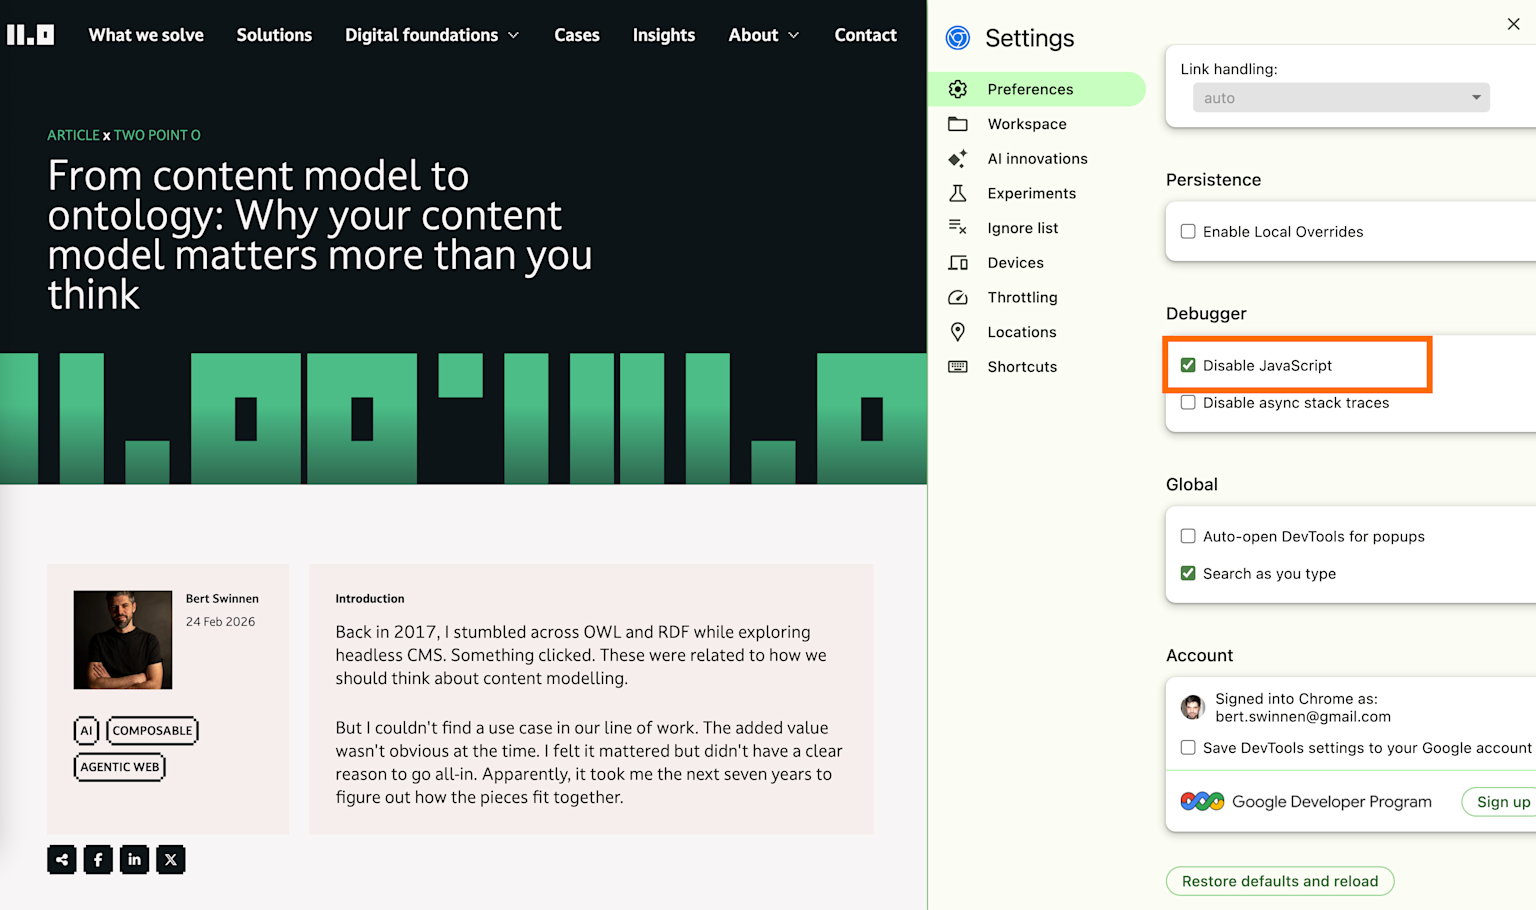The width and height of the screenshot is (1536, 910).
Task: Open the AI innovations settings section
Action: coord(1038,158)
